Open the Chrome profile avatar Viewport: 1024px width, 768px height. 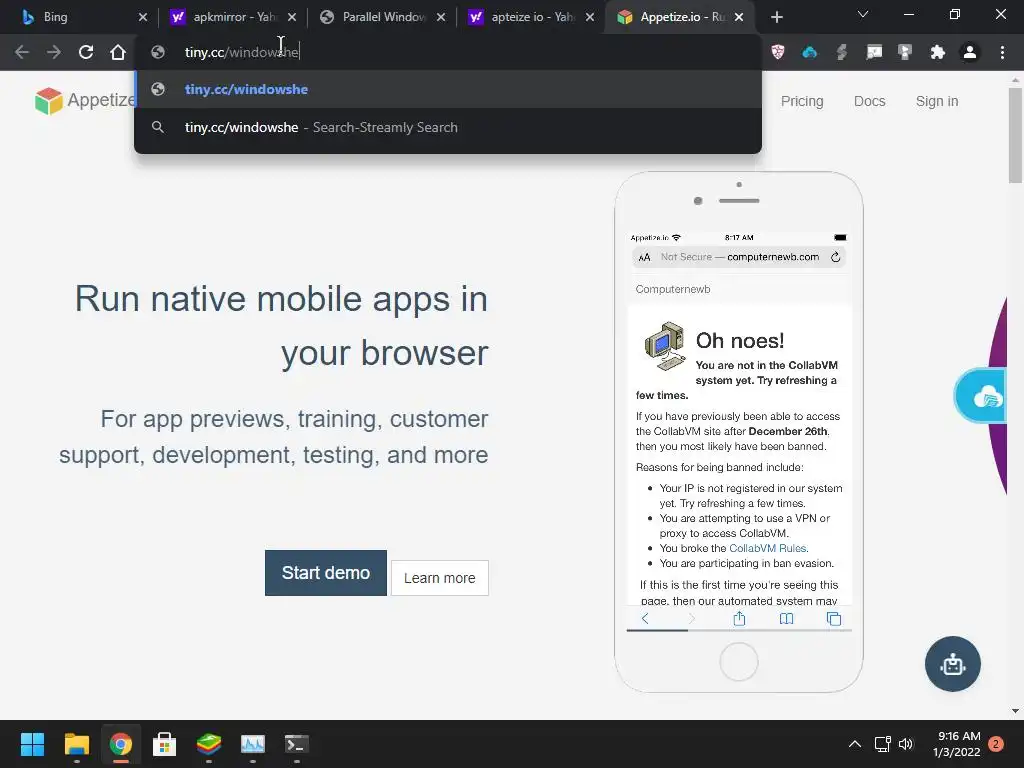click(969, 52)
